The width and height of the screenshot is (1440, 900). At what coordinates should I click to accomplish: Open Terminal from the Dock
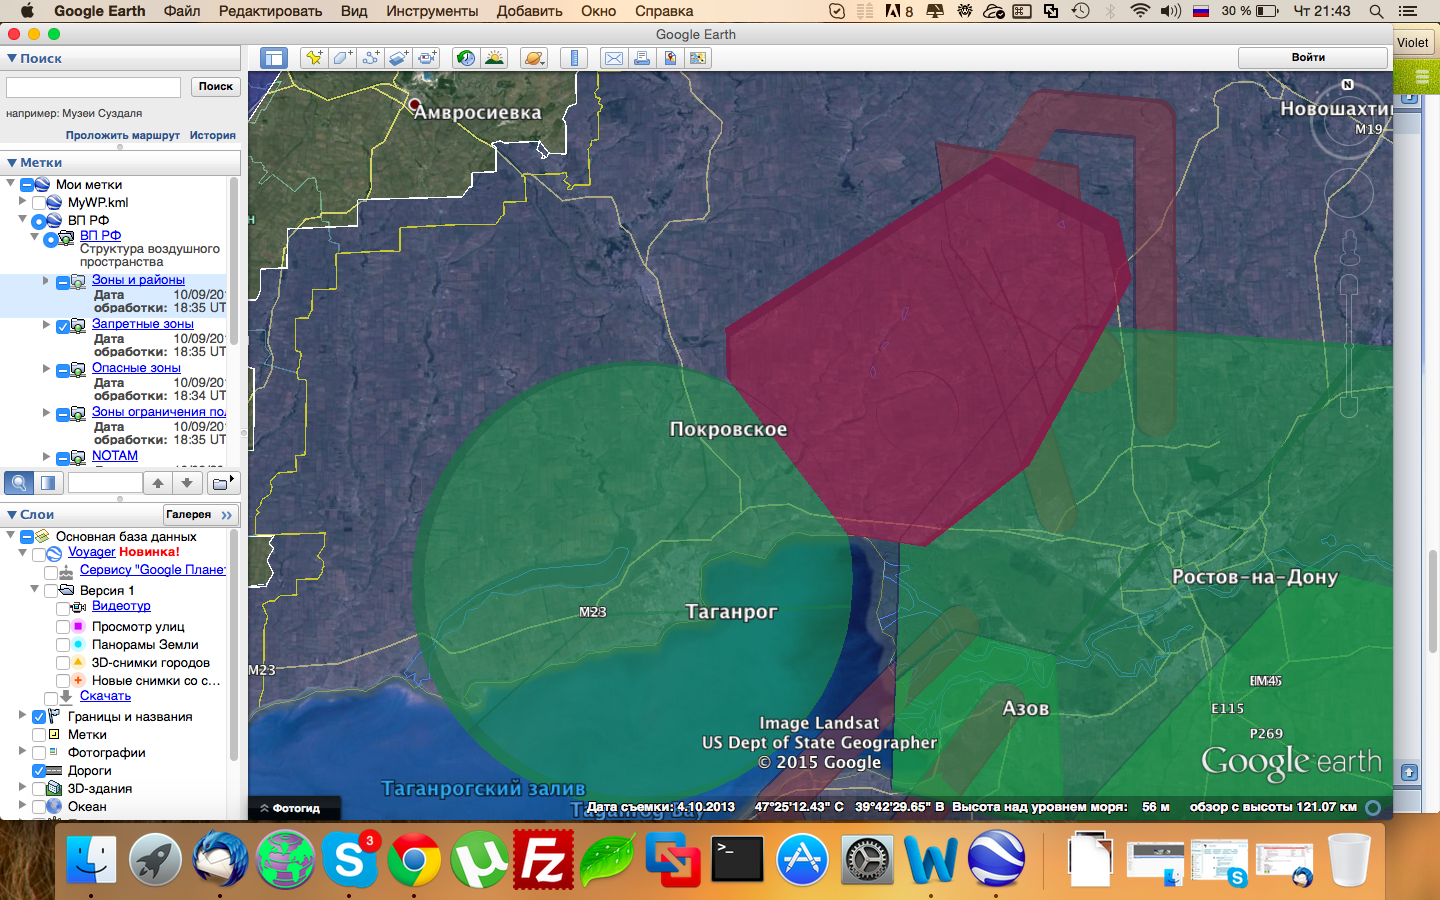click(737, 859)
